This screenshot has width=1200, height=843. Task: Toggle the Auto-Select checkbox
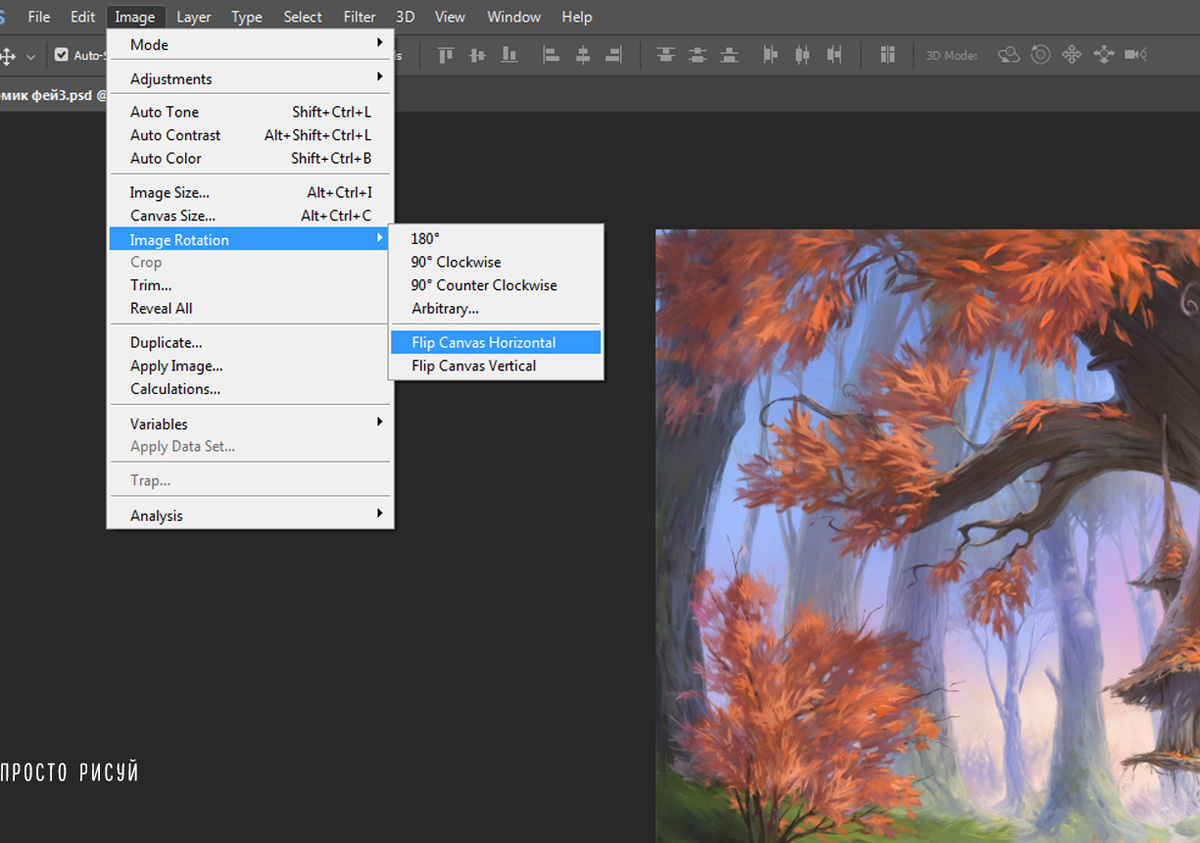[62, 55]
